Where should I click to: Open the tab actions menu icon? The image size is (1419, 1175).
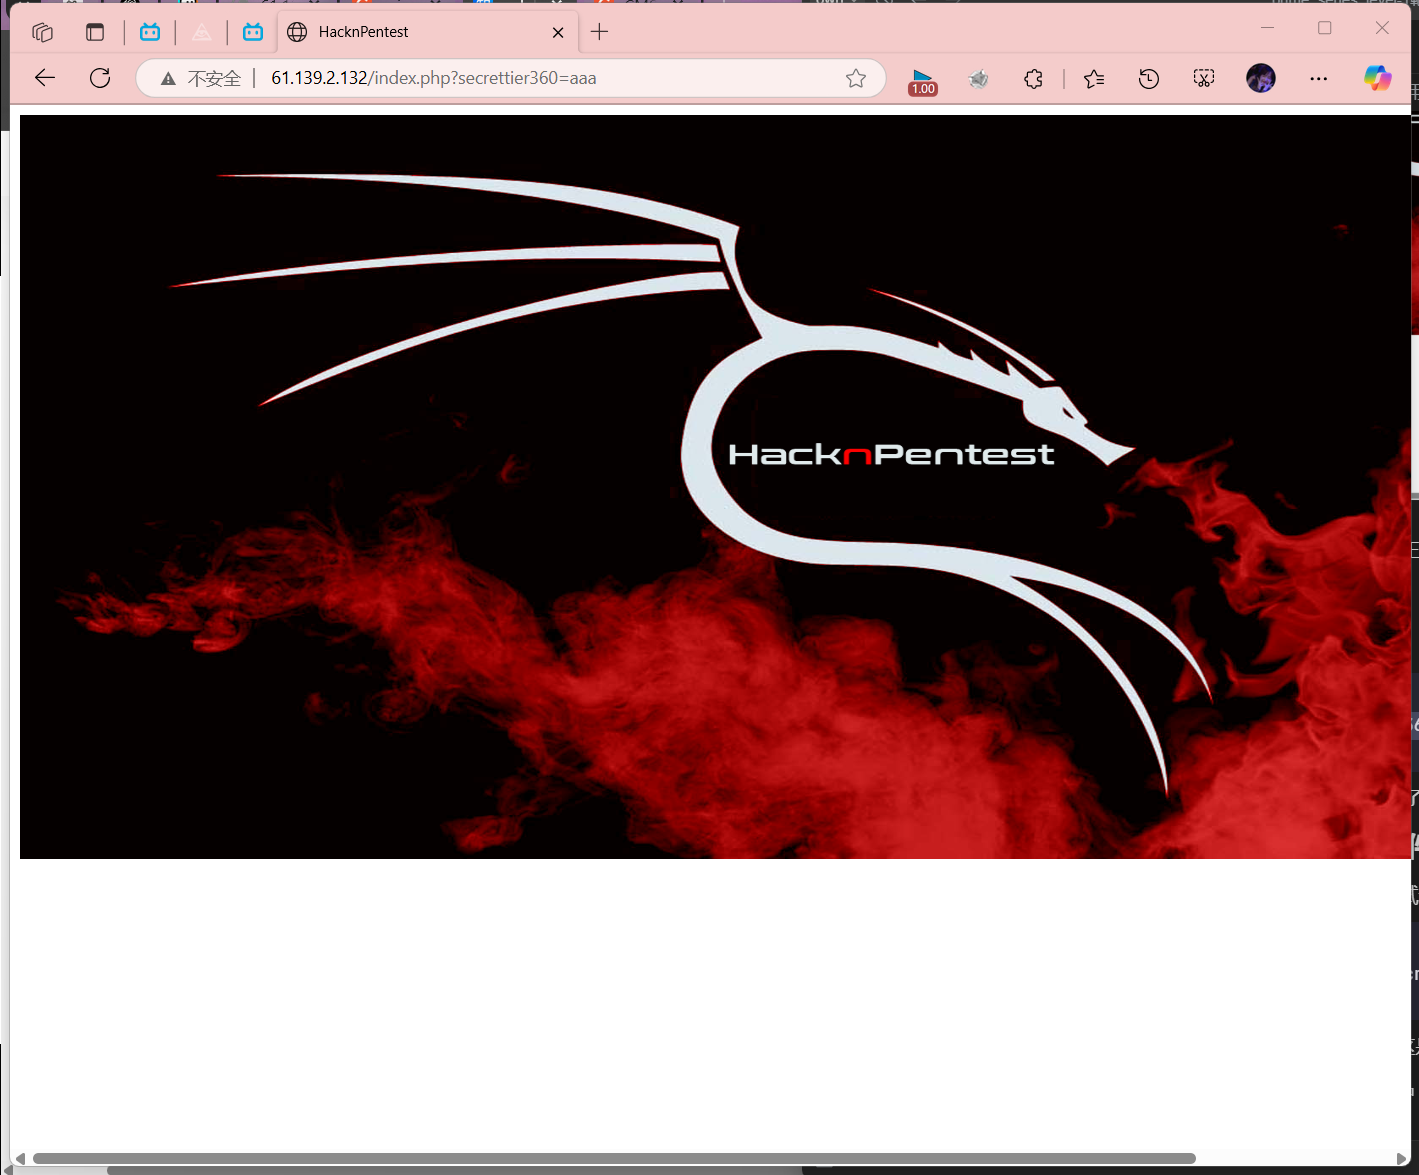[95, 32]
